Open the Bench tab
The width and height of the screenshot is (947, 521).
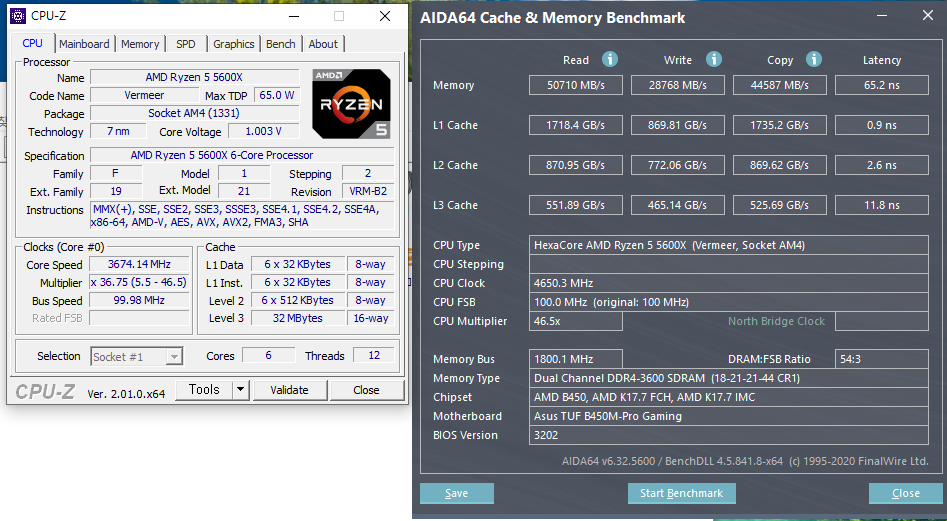281,44
